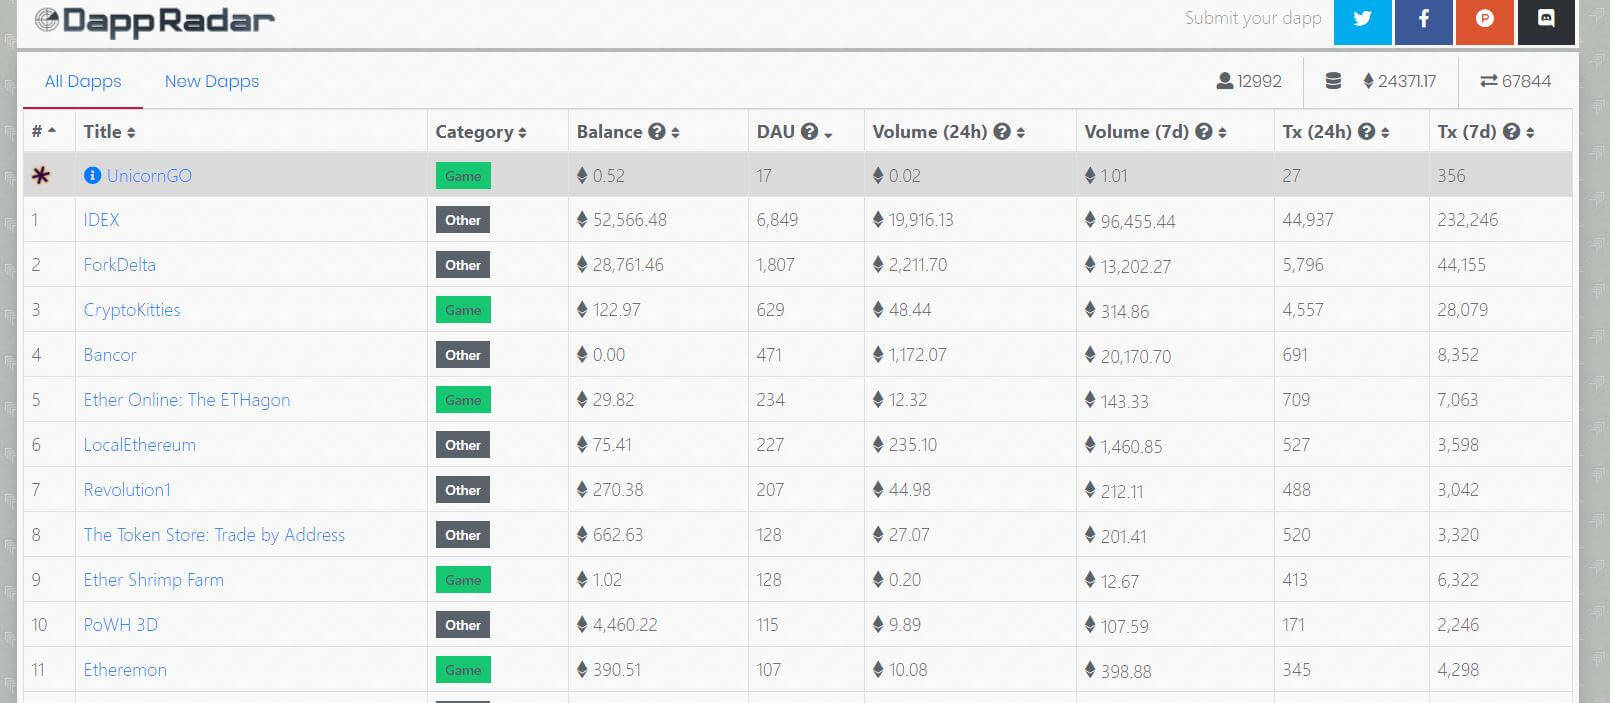Open Submit your dapp link
1610x703 pixels.
tap(1253, 18)
